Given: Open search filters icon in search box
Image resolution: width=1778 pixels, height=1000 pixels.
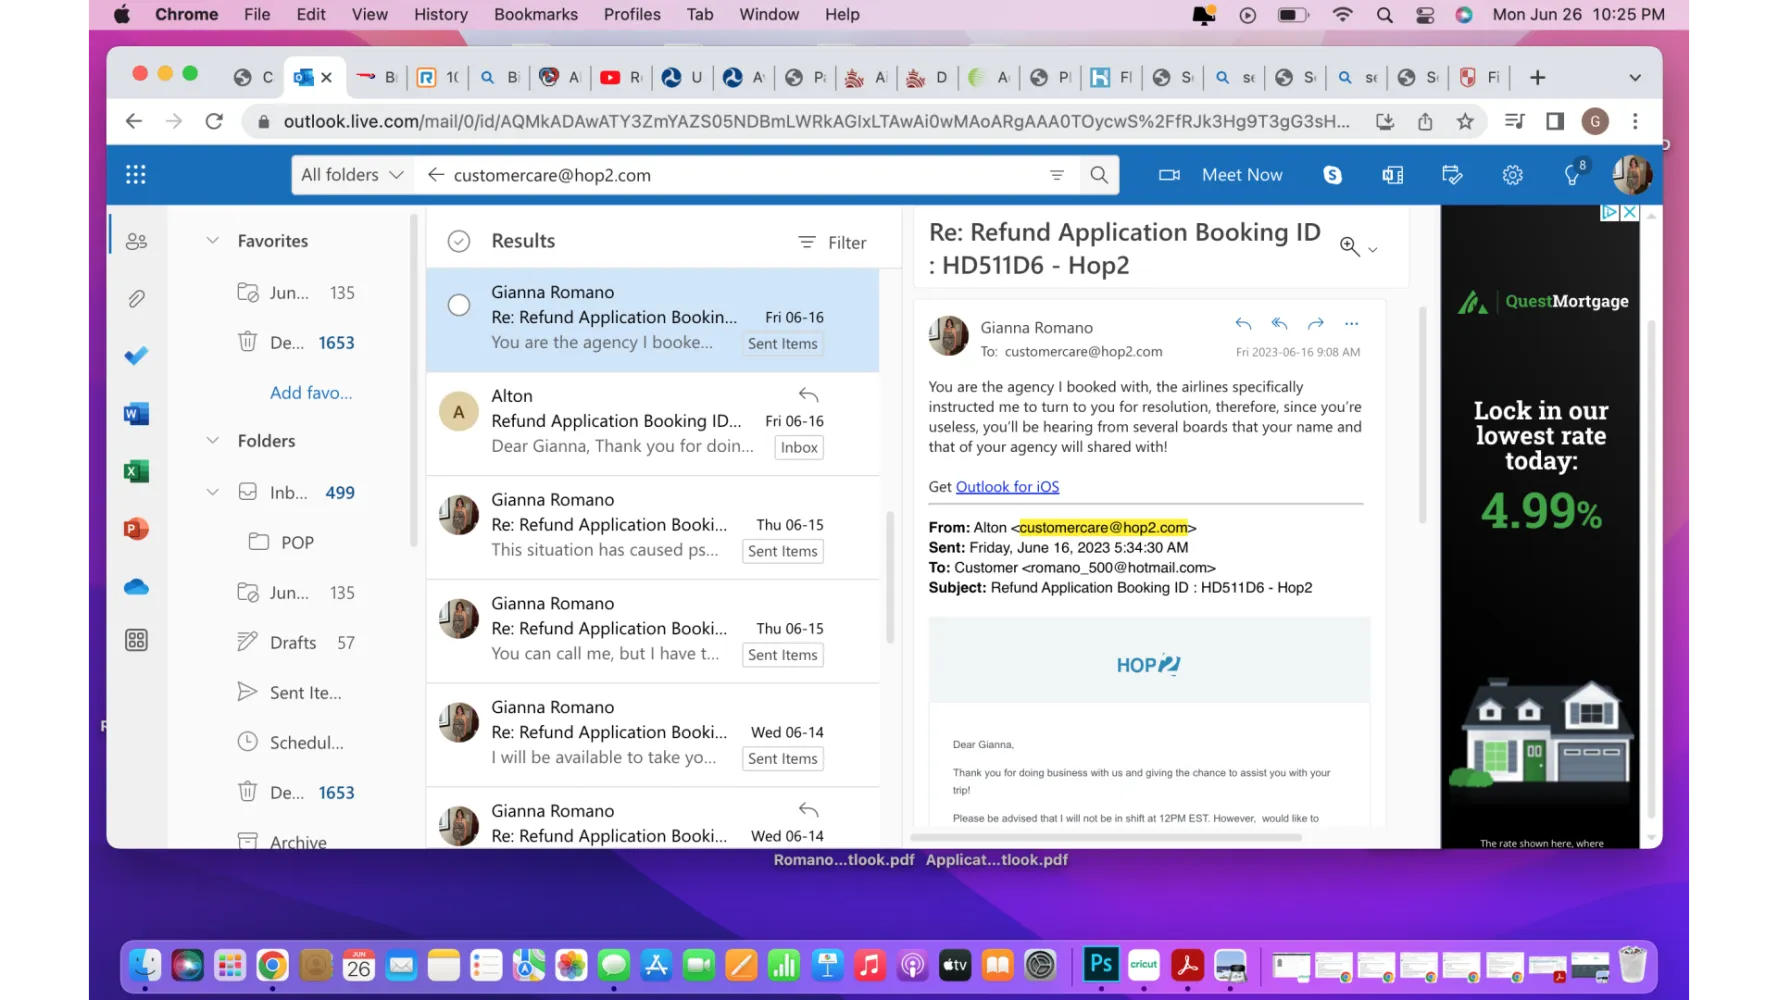Looking at the screenshot, I should (x=1057, y=175).
